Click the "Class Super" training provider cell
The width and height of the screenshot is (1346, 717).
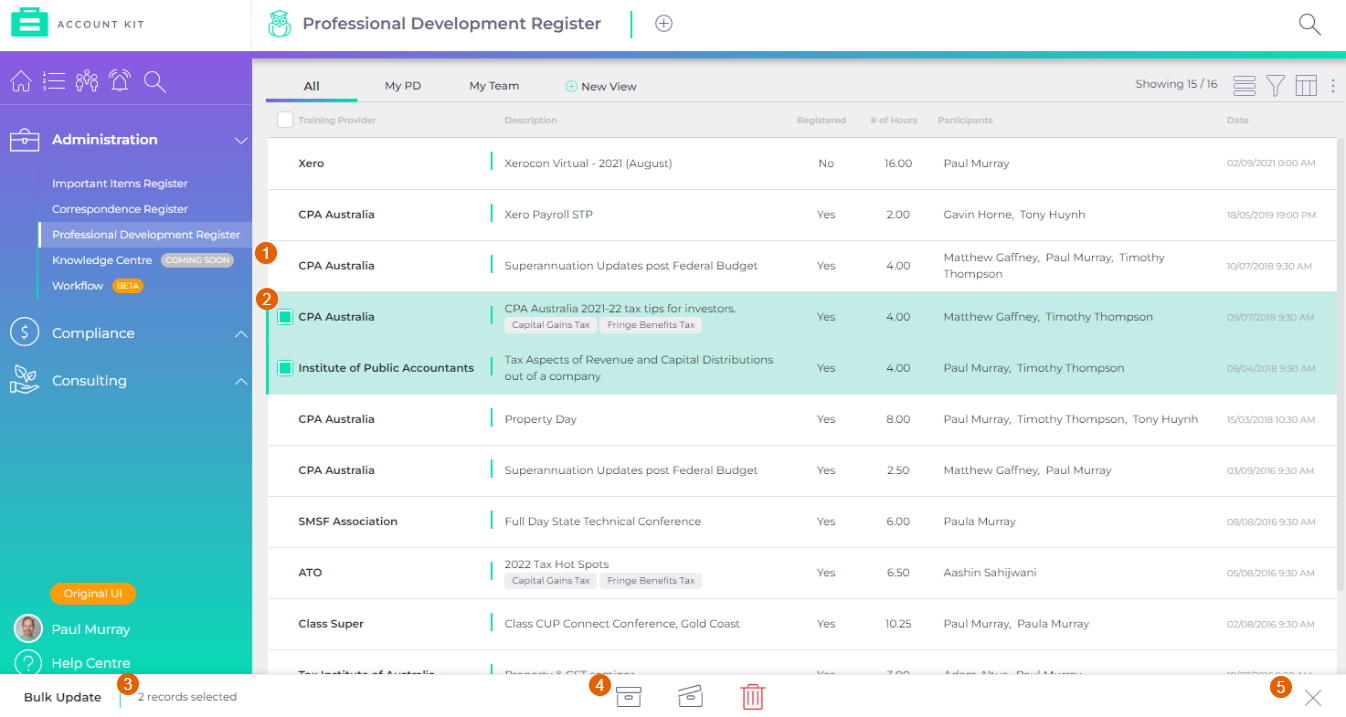[331, 623]
